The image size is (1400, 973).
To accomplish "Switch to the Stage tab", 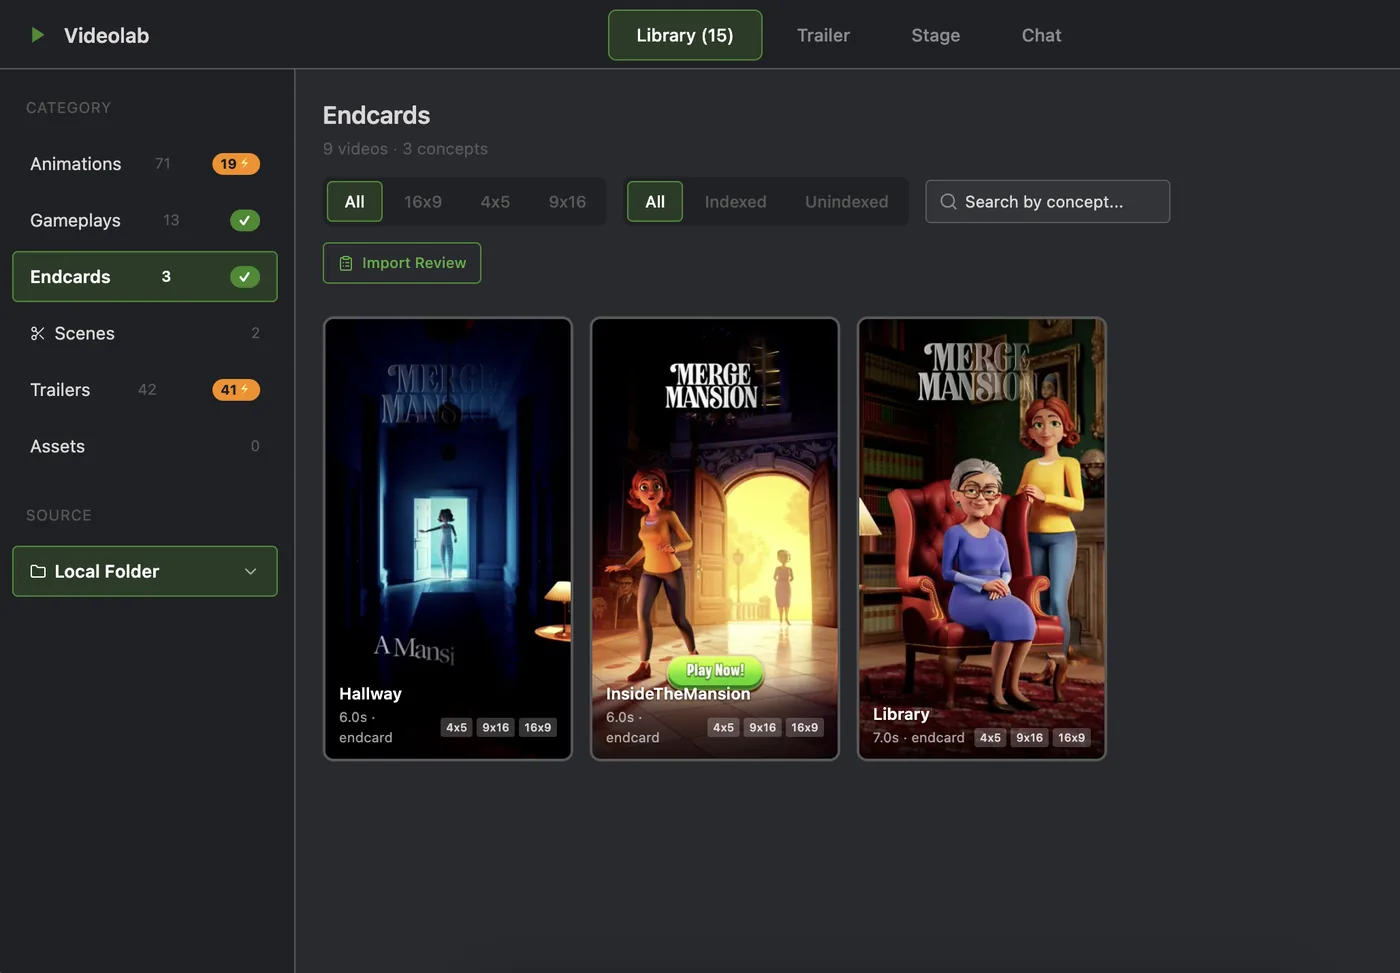I will [935, 35].
